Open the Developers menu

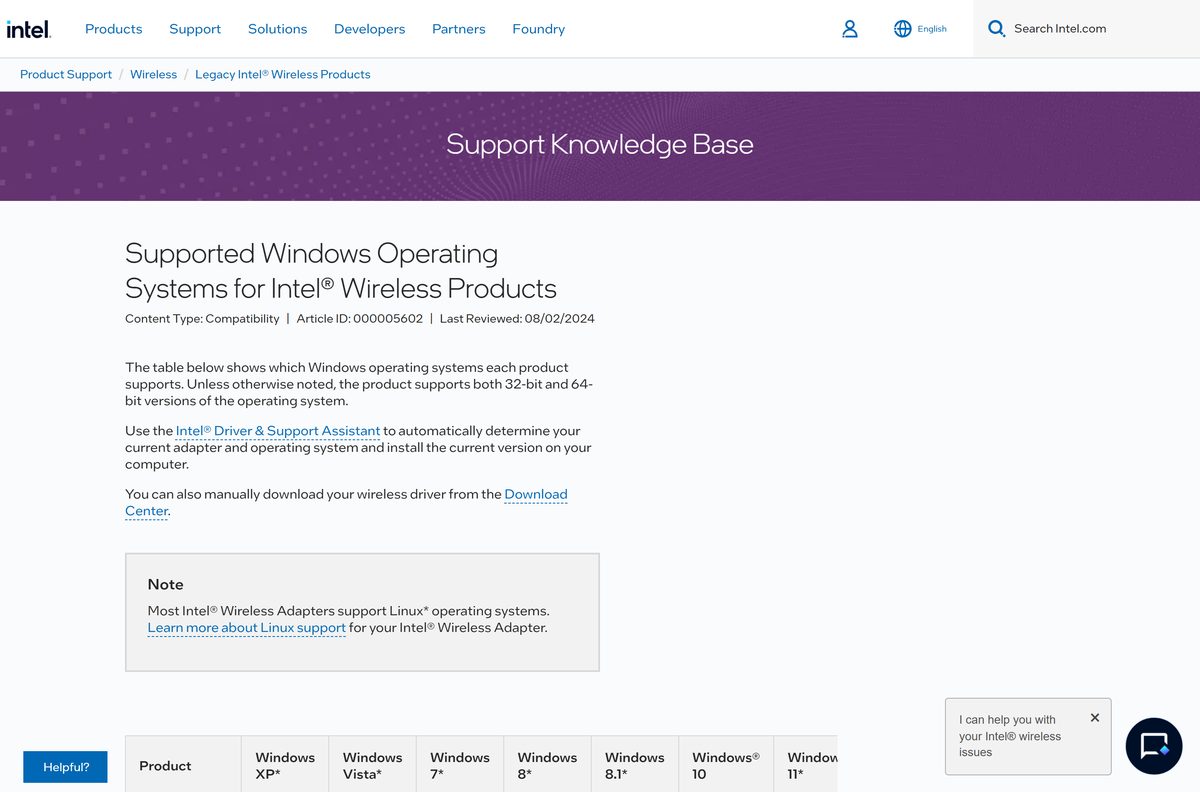[x=370, y=29]
